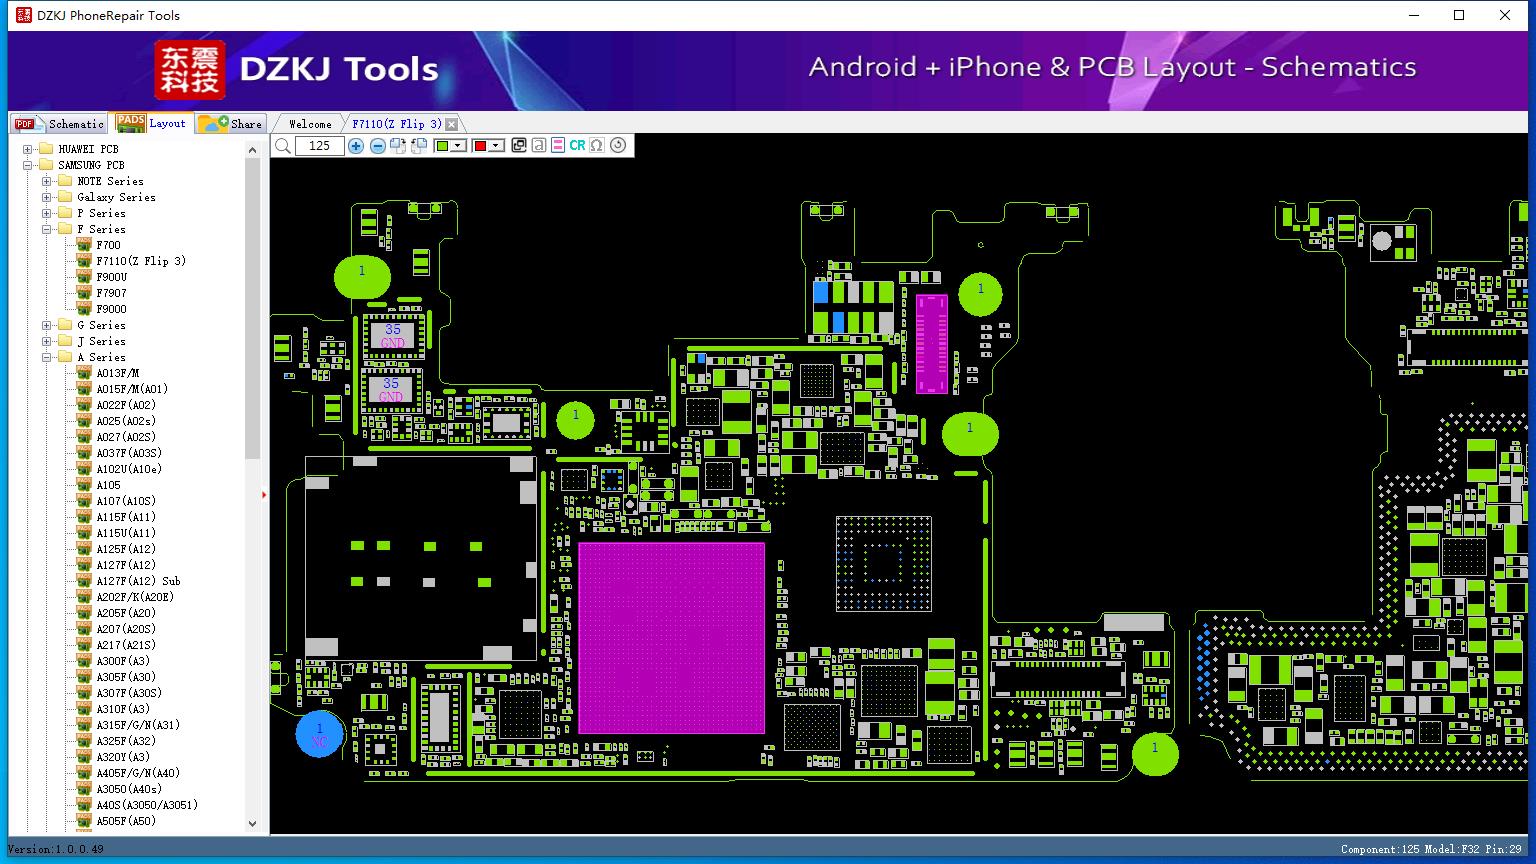Image resolution: width=1536 pixels, height=864 pixels.
Task: Click the zoom value field showing 125
Action: click(x=320, y=146)
